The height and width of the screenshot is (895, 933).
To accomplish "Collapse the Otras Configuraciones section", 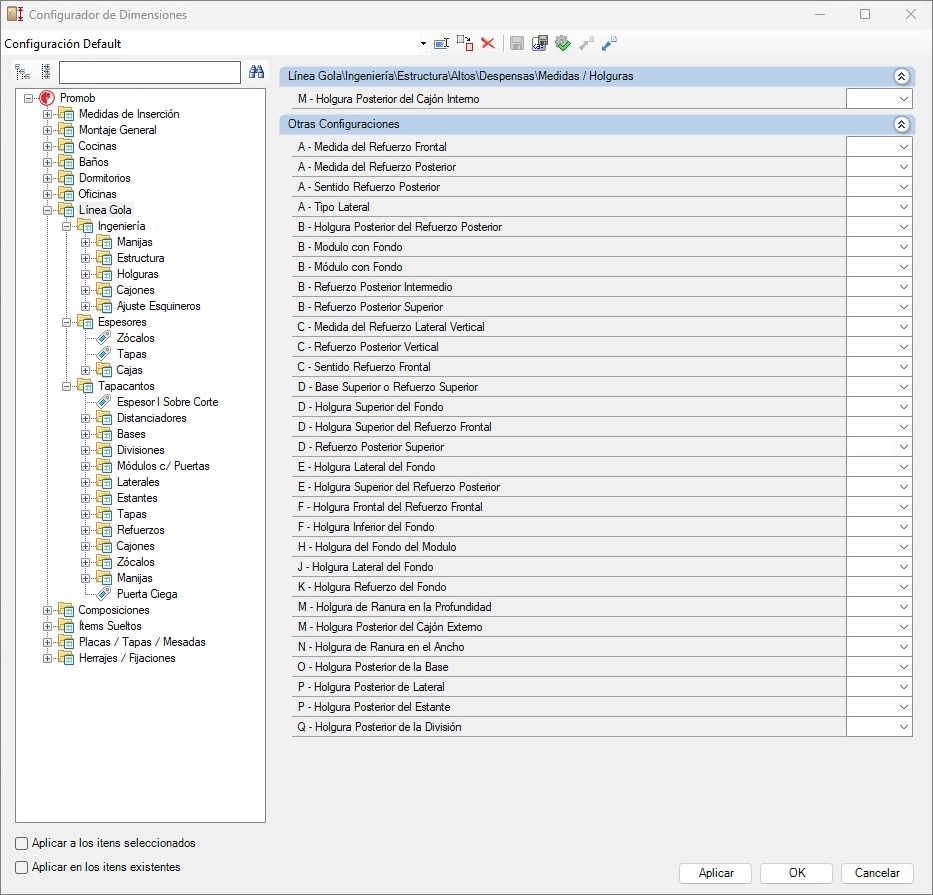I will 900,124.
